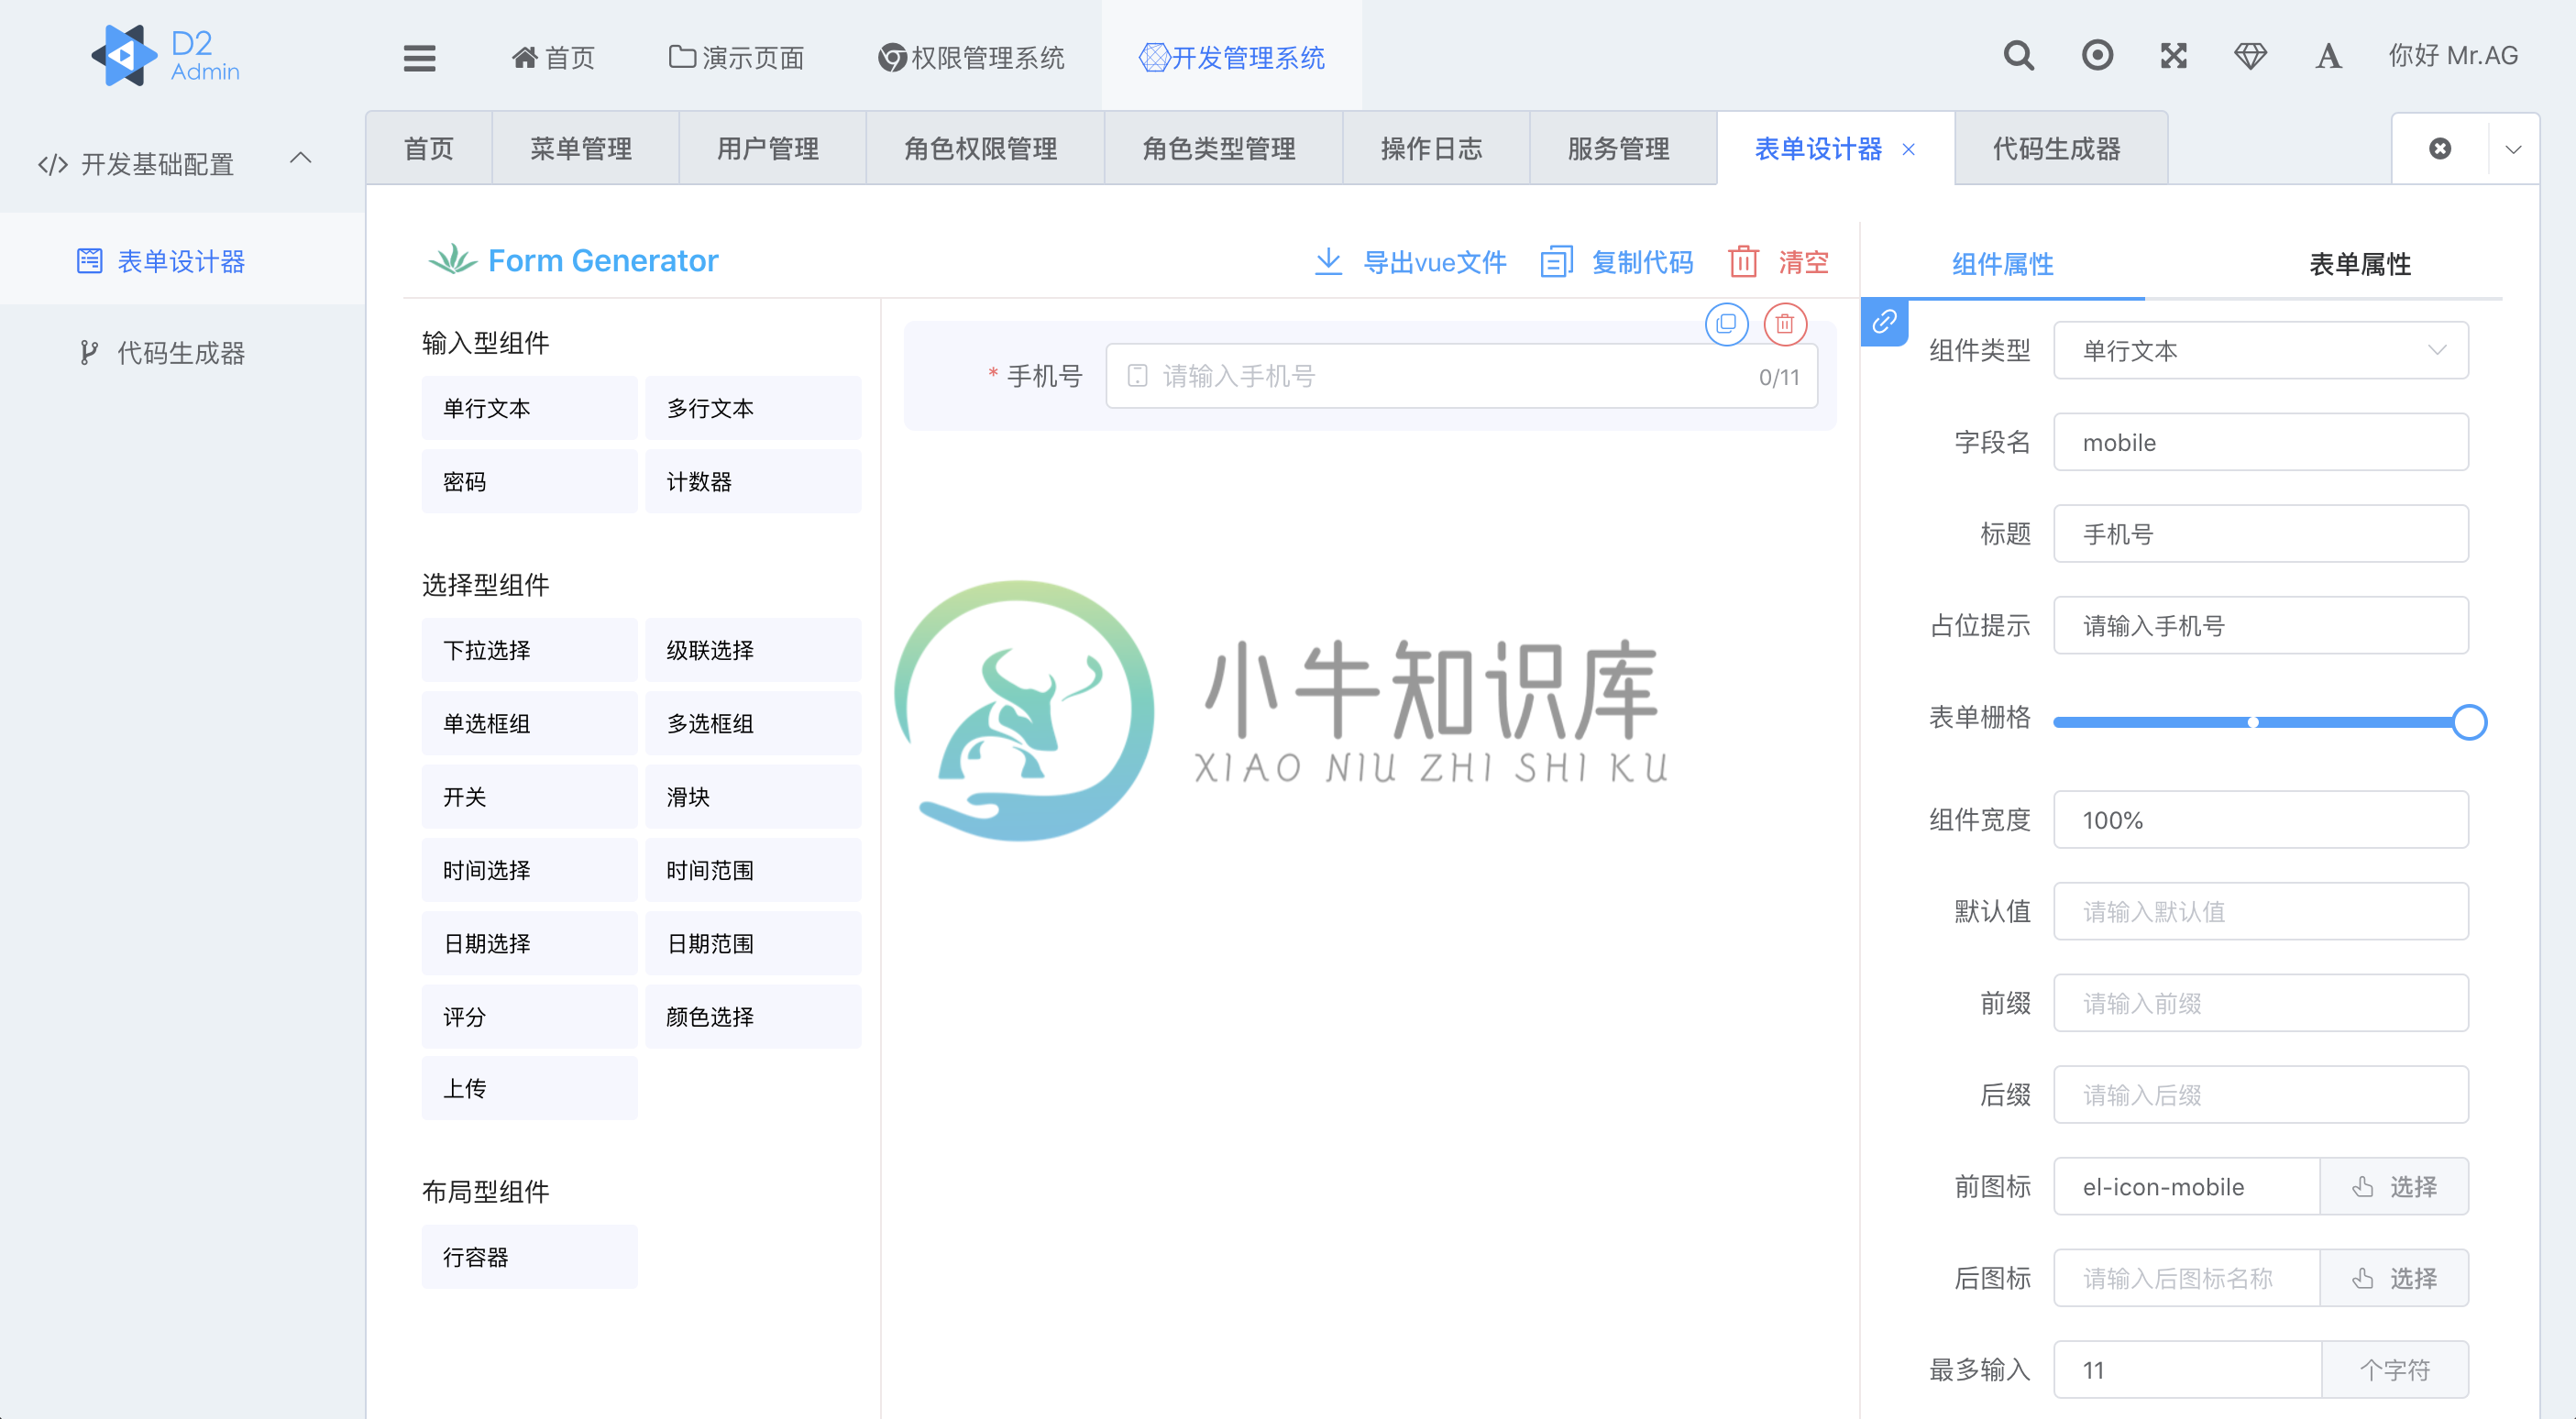This screenshot has height=1419, width=2576.
Task: Click the 后图标 name input field
Action: [x=2187, y=1277]
